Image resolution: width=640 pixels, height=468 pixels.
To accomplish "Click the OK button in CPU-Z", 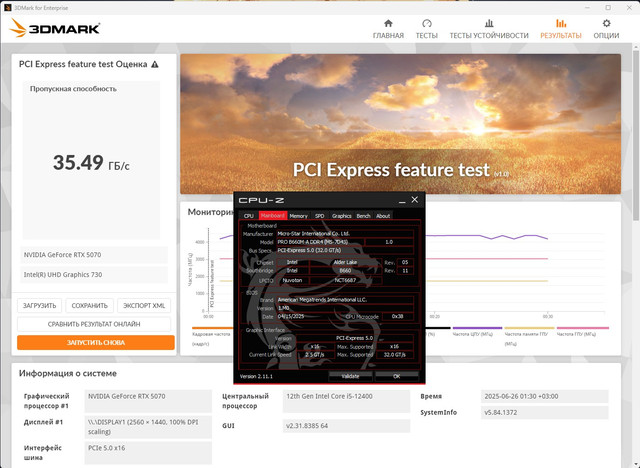I will tap(397, 376).
